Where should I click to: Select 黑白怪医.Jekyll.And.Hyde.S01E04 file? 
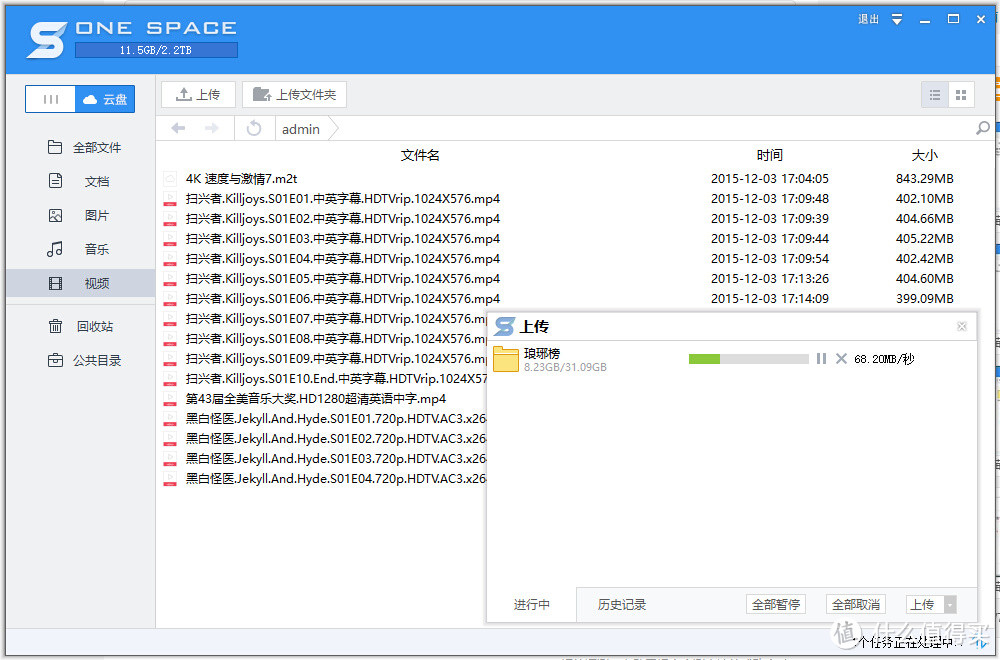pos(335,478)
